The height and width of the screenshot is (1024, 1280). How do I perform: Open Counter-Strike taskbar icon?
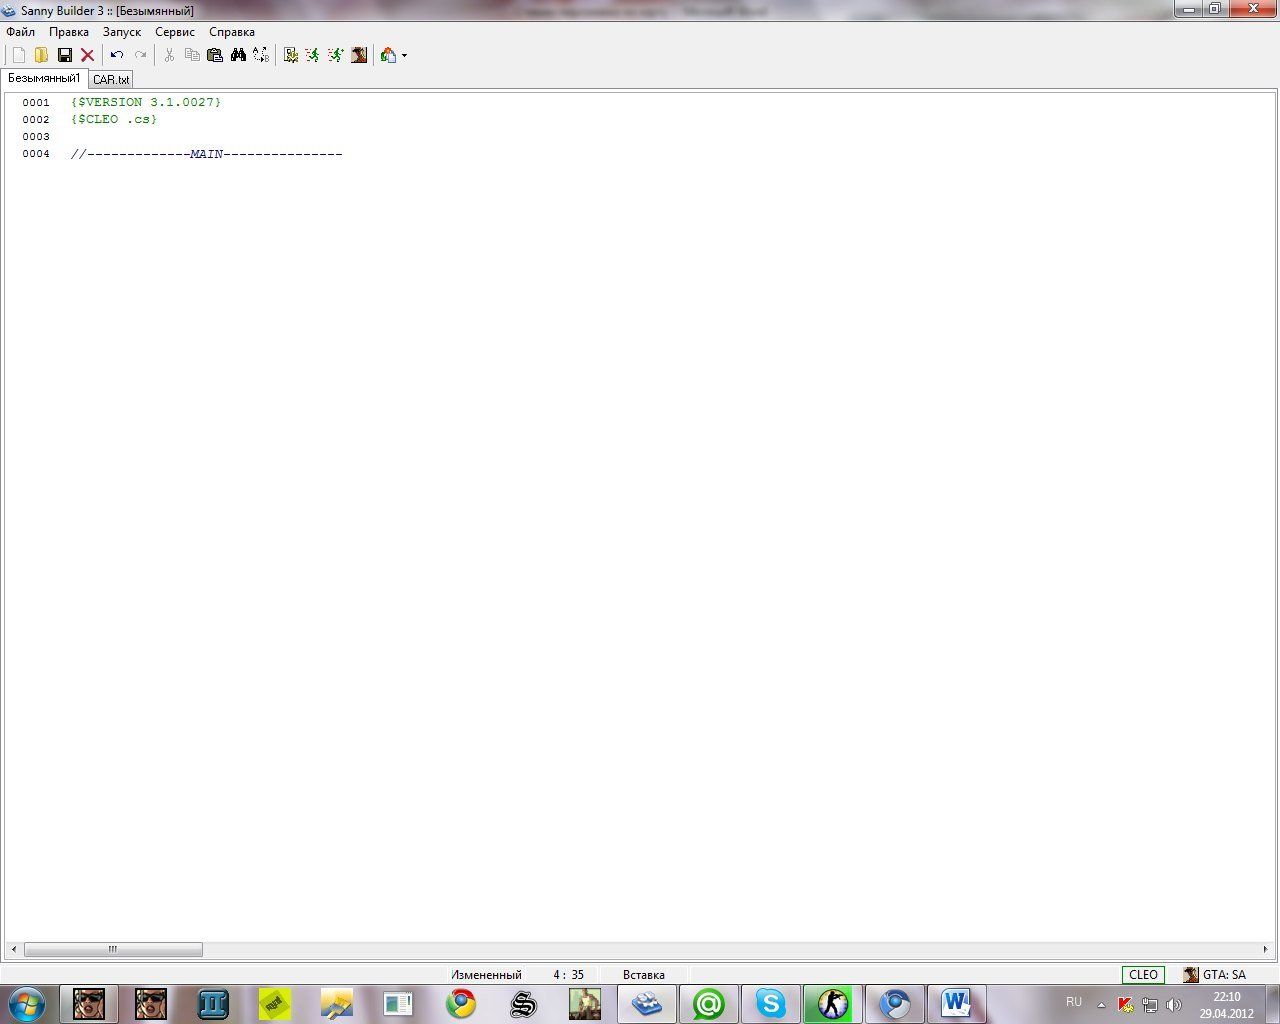(833, 1004)
